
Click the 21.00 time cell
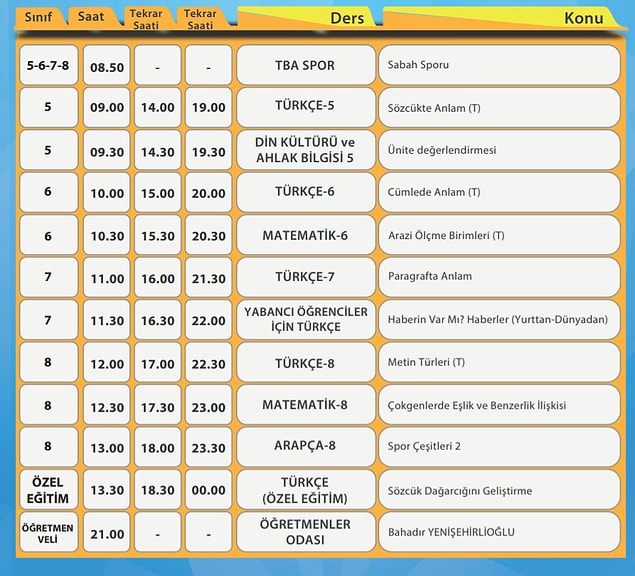[107, 532]
